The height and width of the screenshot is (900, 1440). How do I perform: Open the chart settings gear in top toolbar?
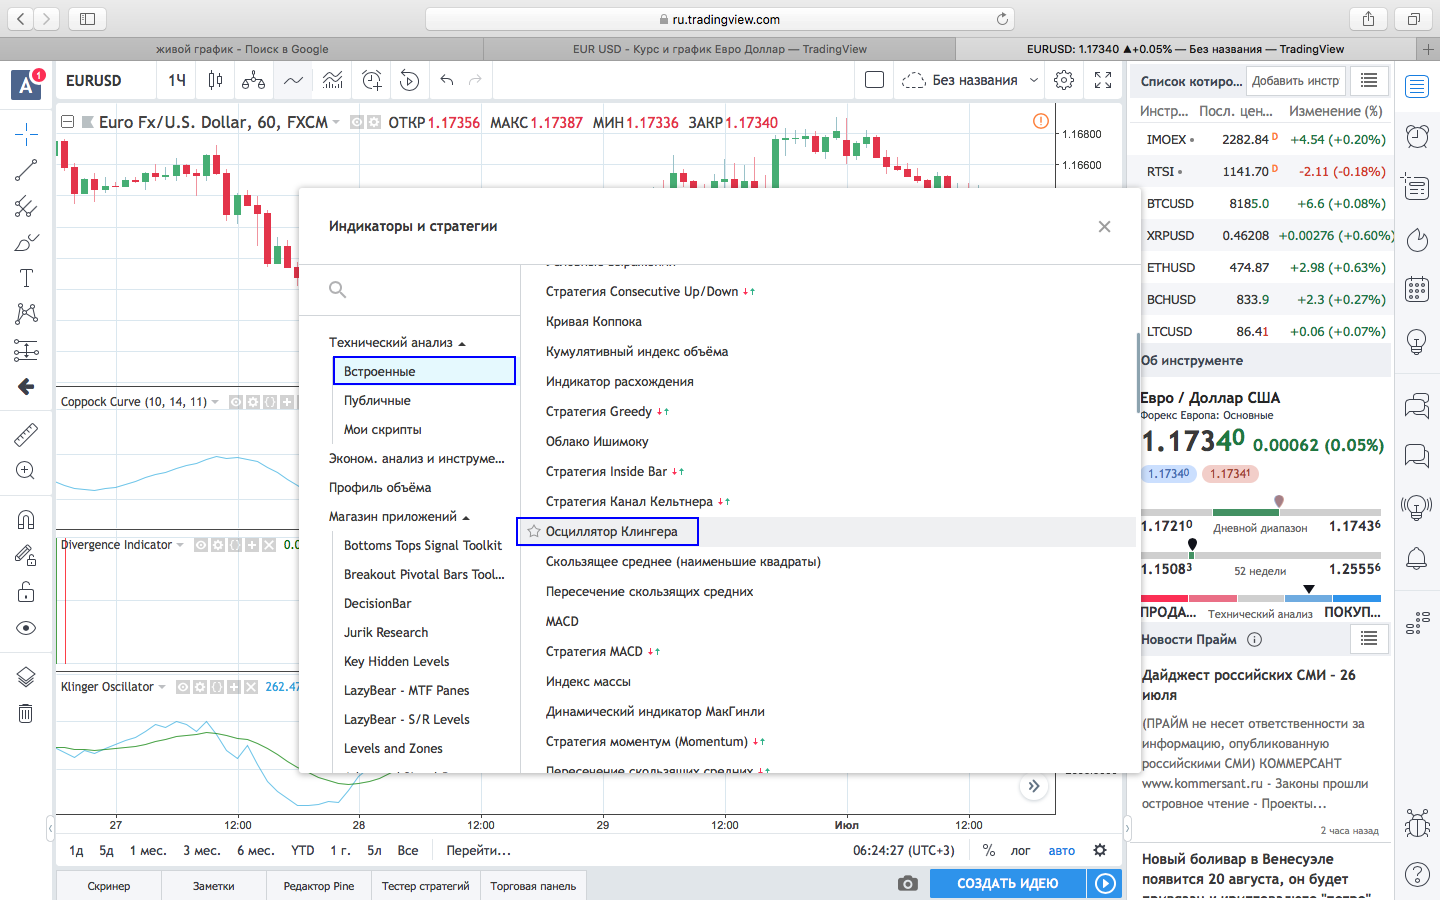[x=1064, y=80]
